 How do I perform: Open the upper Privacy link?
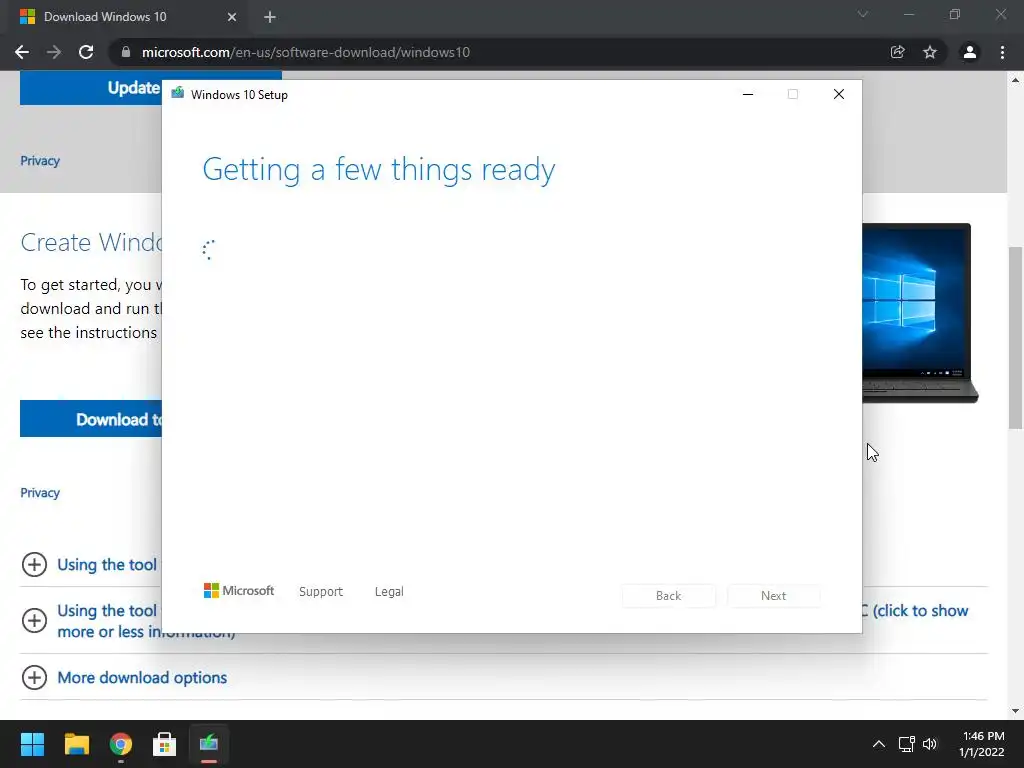tap(40, 161)
